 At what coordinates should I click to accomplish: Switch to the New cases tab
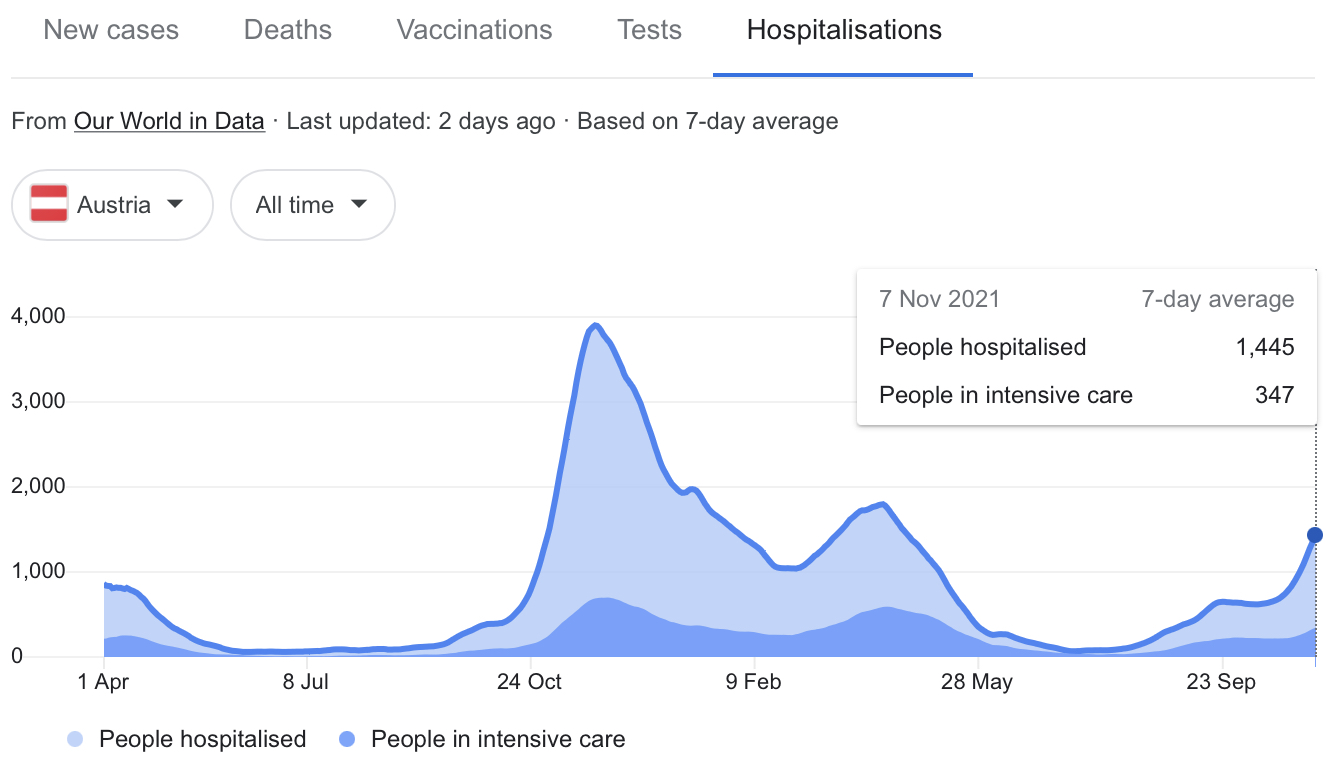111,30
